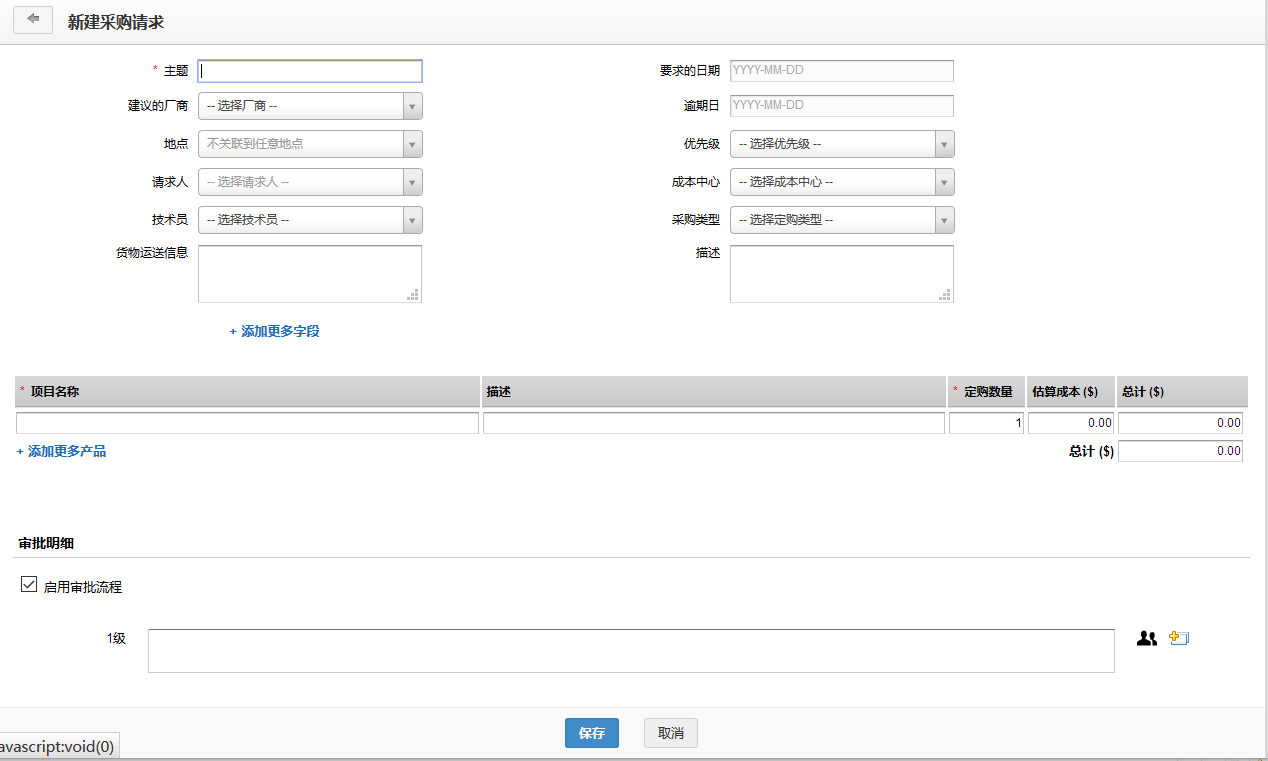Click the 1级 approver text box

(630, 651)
